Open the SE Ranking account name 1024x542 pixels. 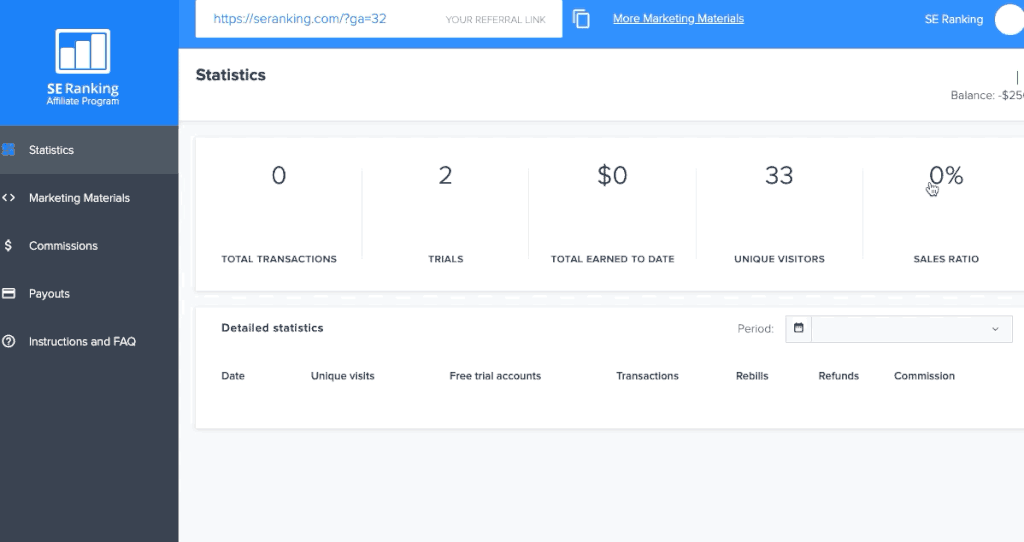point(953,20)
